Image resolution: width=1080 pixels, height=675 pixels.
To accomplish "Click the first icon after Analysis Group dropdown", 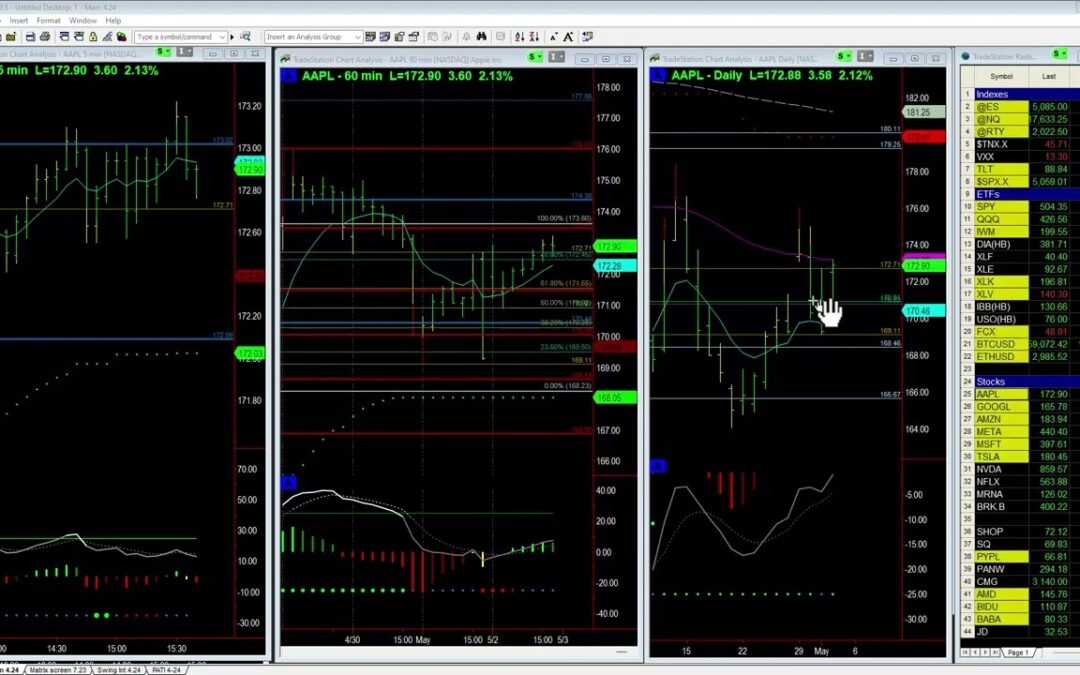I will [371, 37].
